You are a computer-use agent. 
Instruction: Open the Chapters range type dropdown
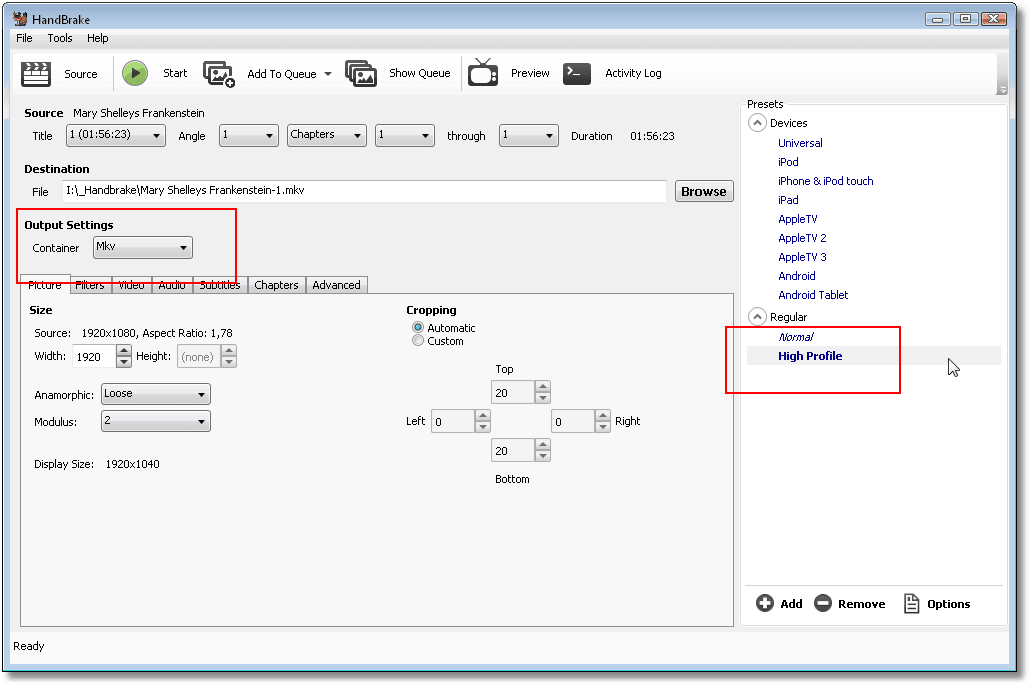327,135
